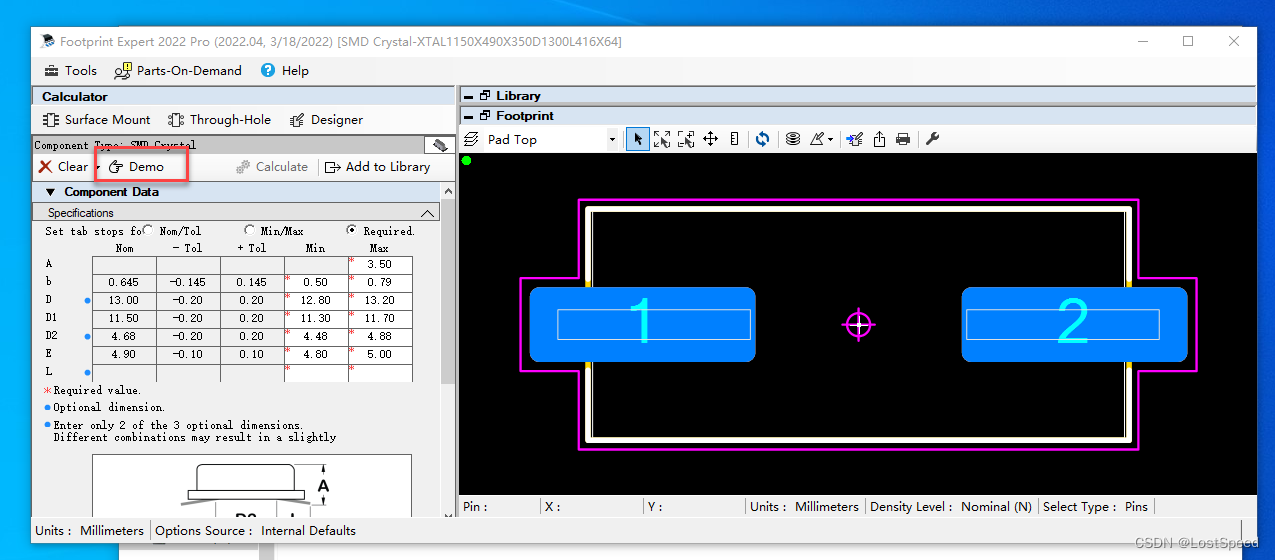Click the export/share upload icon
The image size is (1275, 560).
point(879,140)
